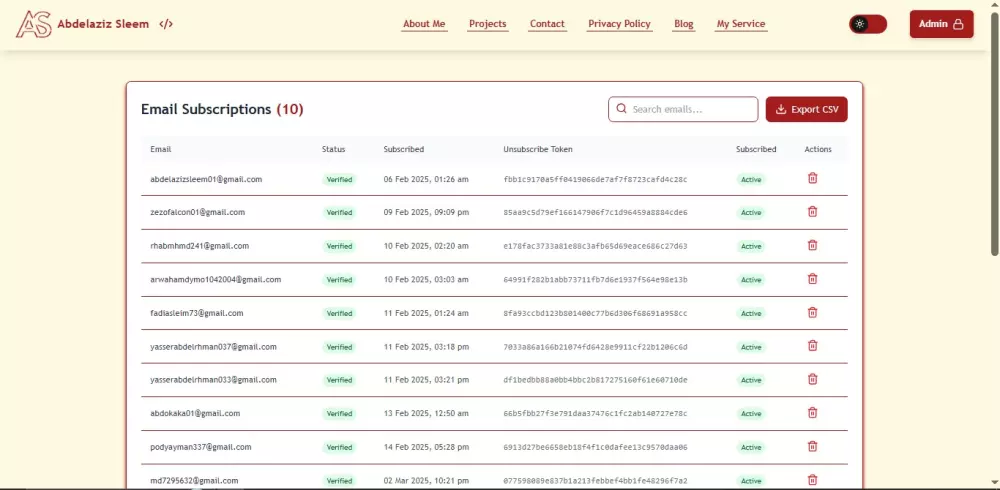Go to the Contact page
The width and height of the screenshot is (1000, 490).
coord(547,24)
